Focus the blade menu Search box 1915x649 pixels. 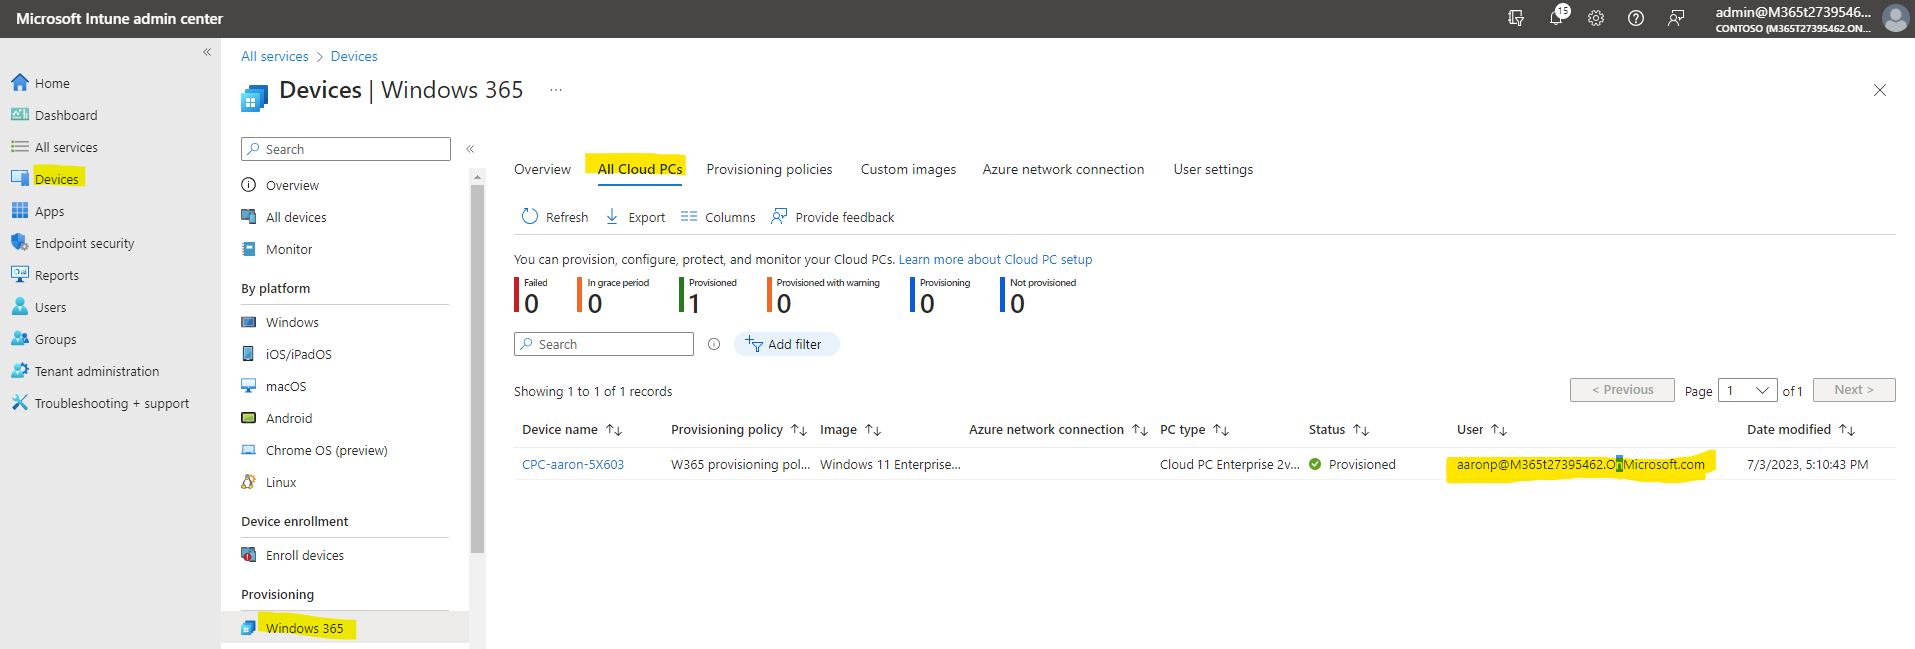point(346,149)
